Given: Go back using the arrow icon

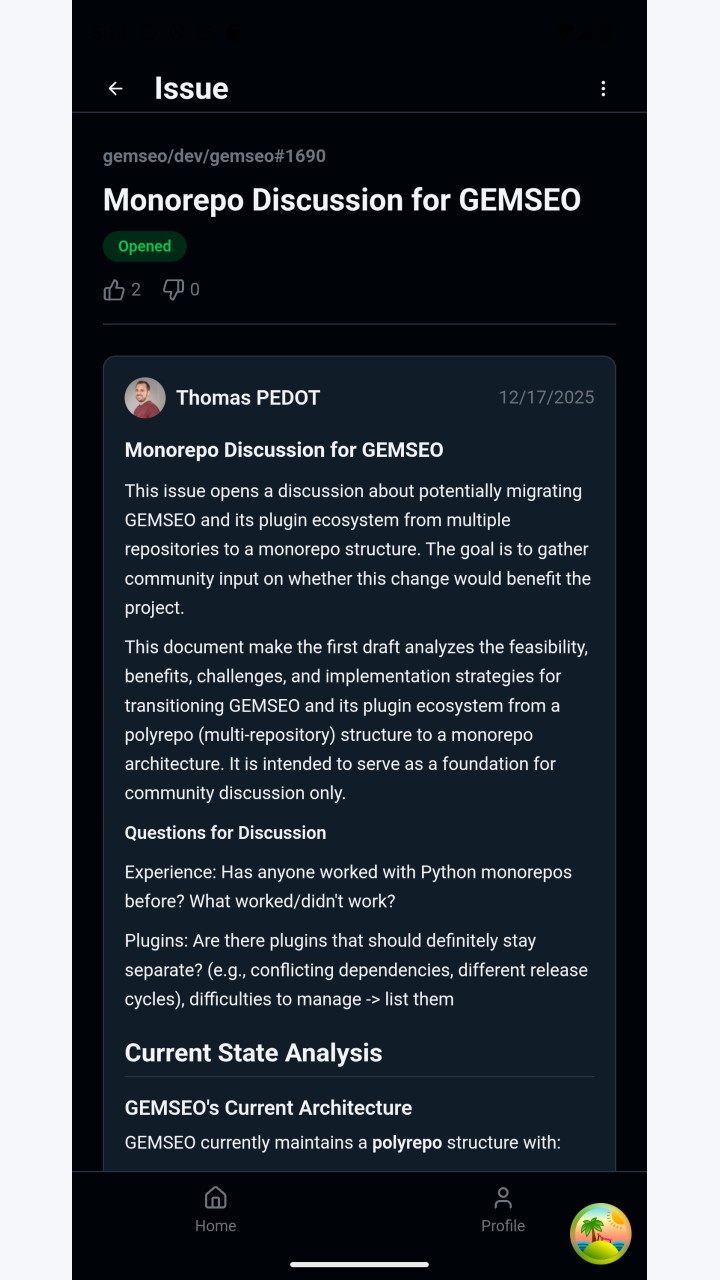Looking at the screenshot, I should (x=116, y=89).
